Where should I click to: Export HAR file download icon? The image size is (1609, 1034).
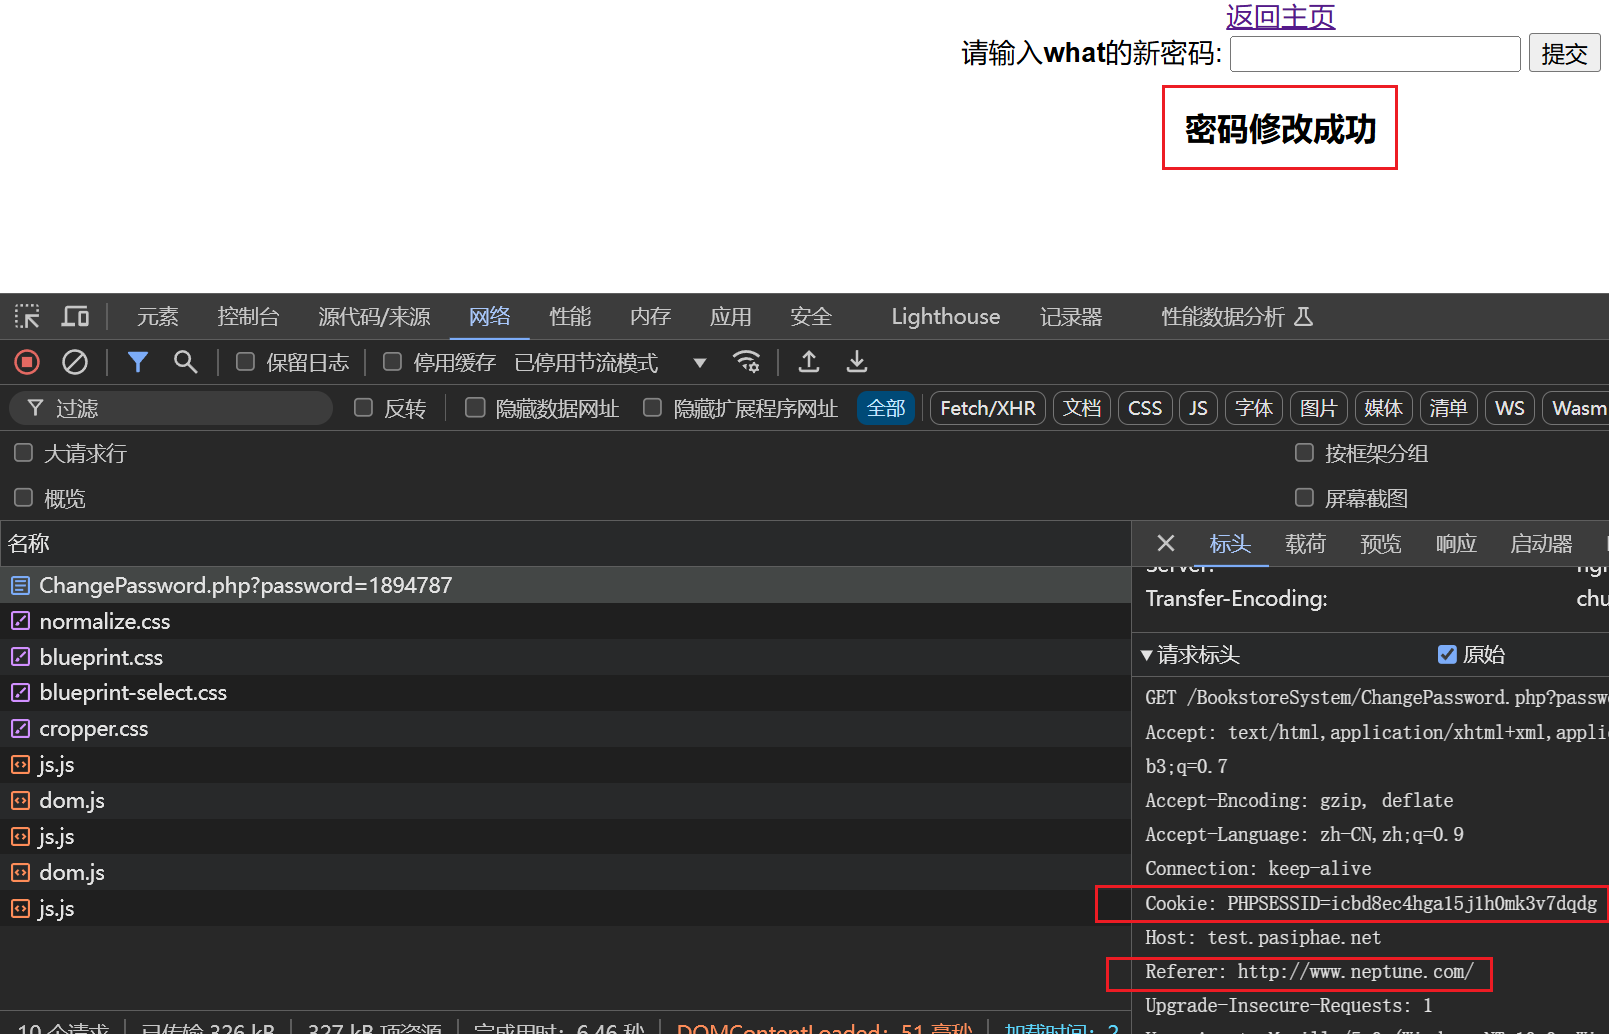coord(857,362)
